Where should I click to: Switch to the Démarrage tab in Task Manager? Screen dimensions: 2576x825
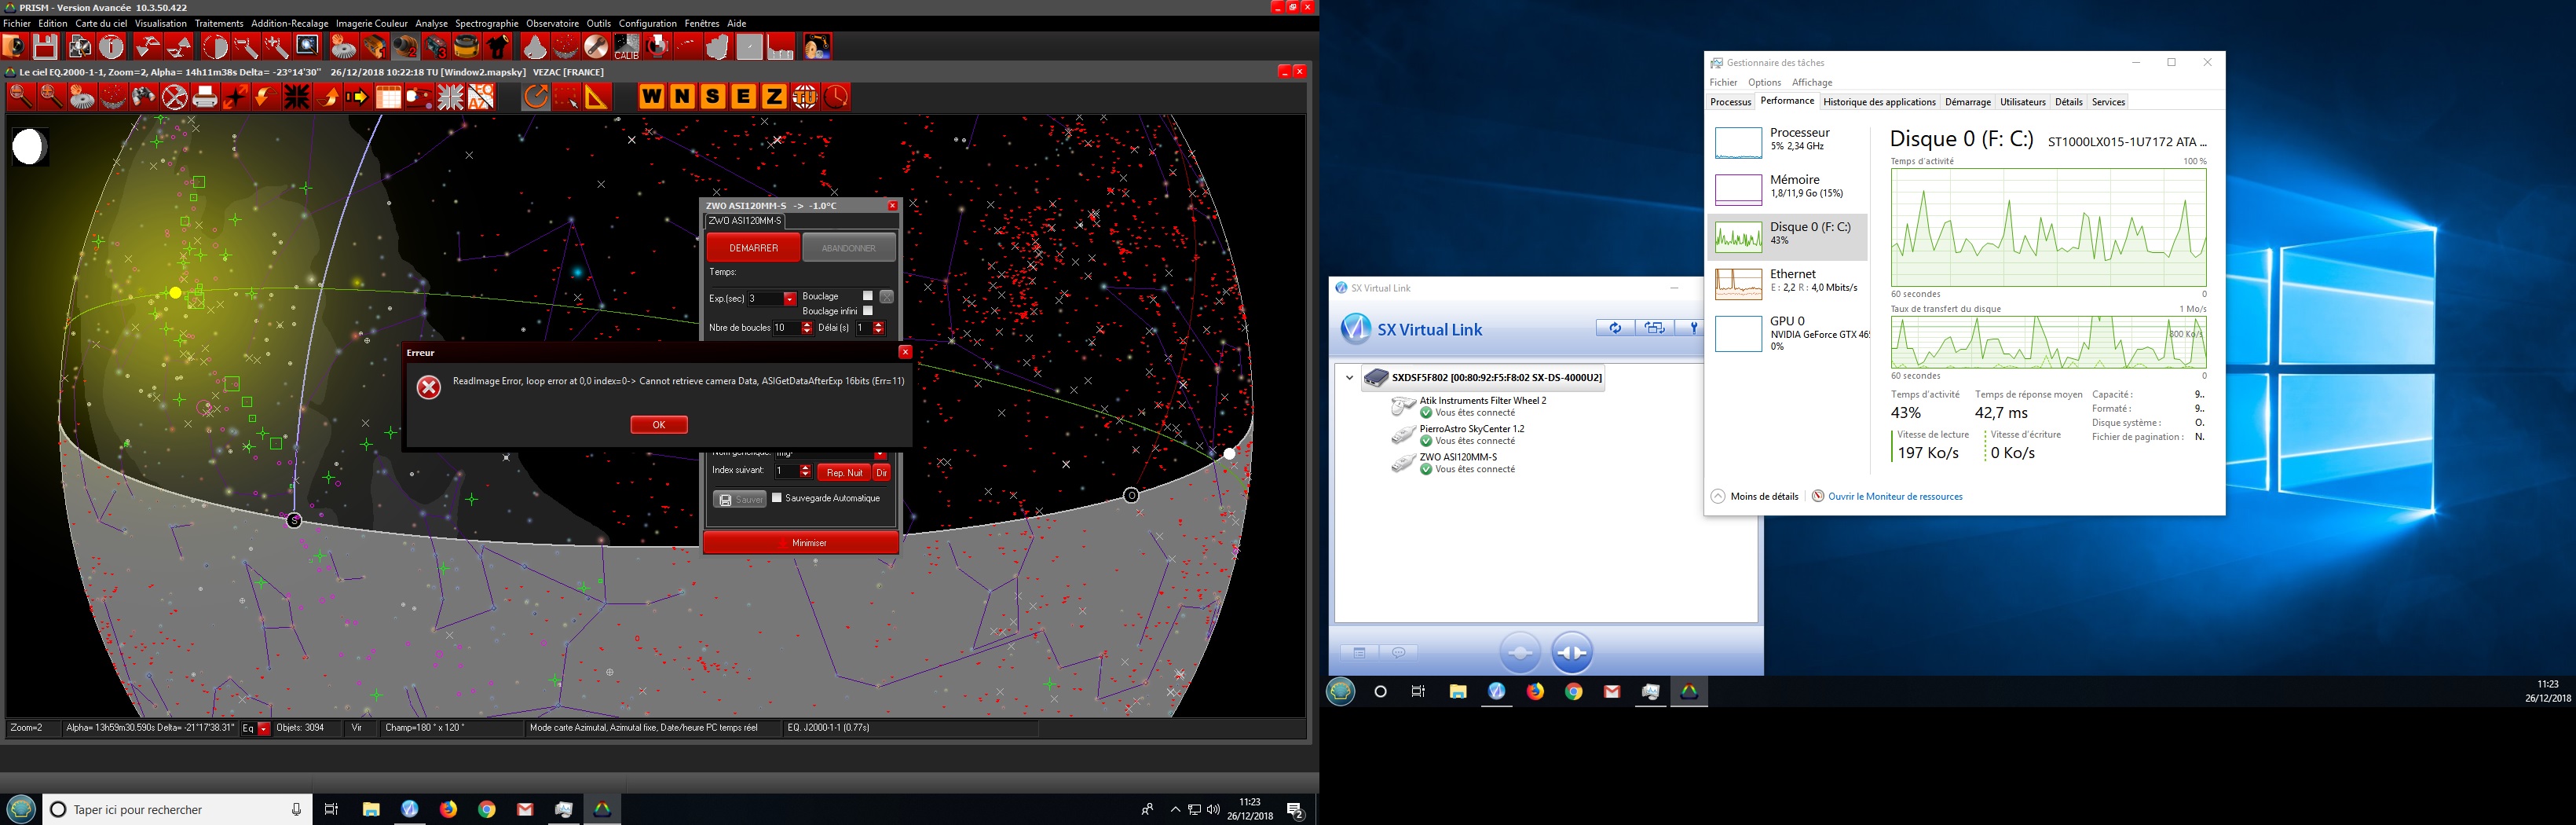(x=1967, y=102)
